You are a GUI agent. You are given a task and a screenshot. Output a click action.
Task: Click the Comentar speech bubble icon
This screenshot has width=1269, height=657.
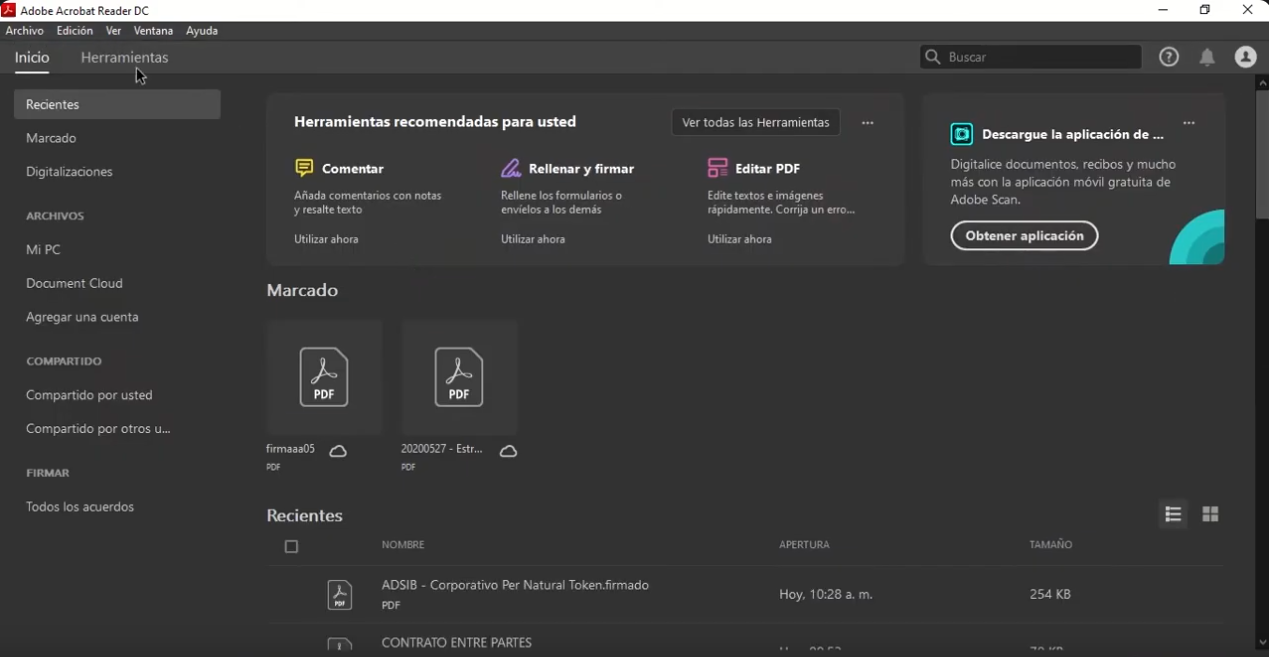coord(304,168)
